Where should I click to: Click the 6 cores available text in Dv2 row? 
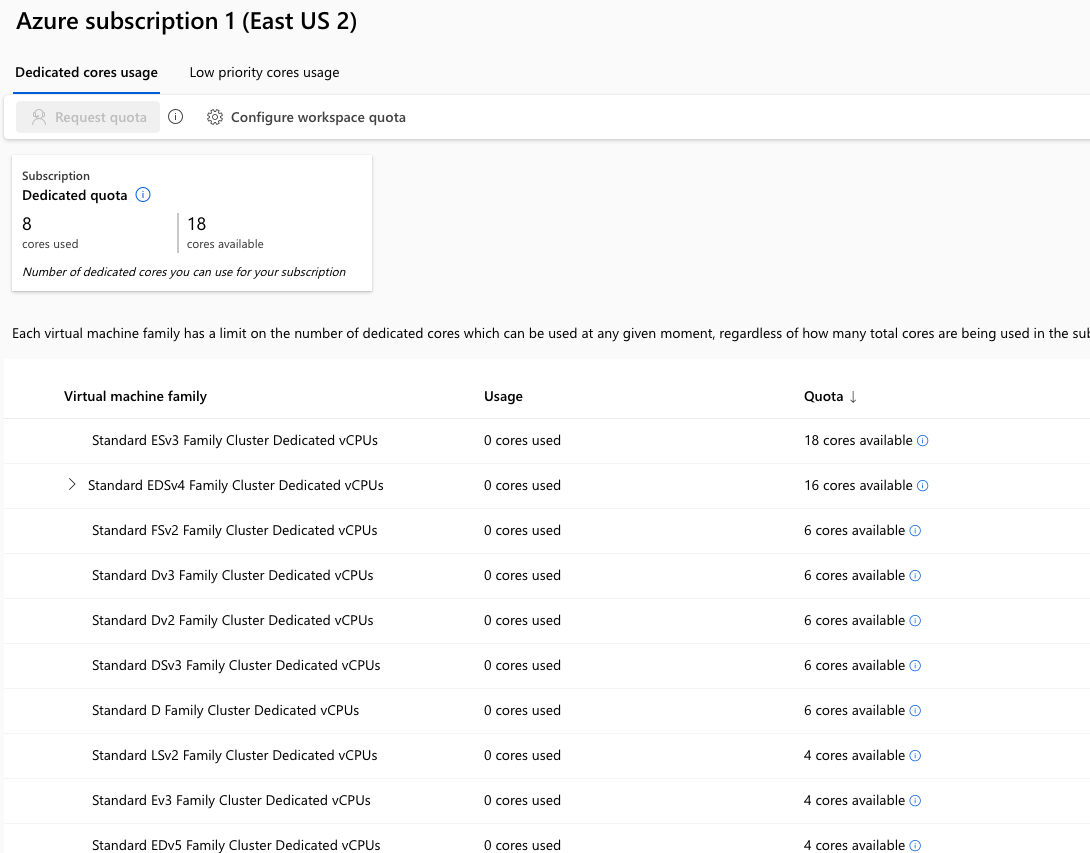[854, 620]
